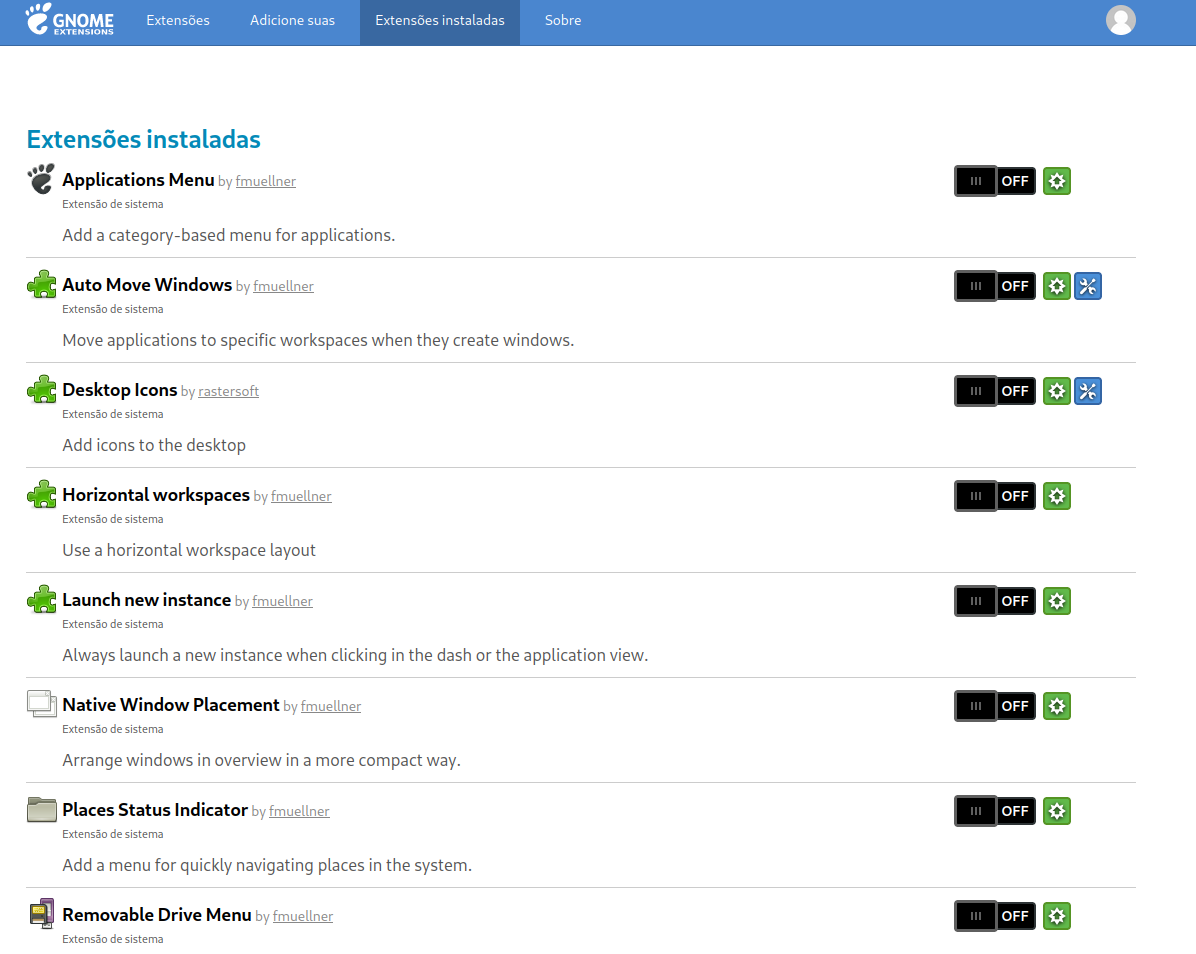Click the Removable Drive Menu title
The image size is (1196, 954).
click(x=157, y=915)
